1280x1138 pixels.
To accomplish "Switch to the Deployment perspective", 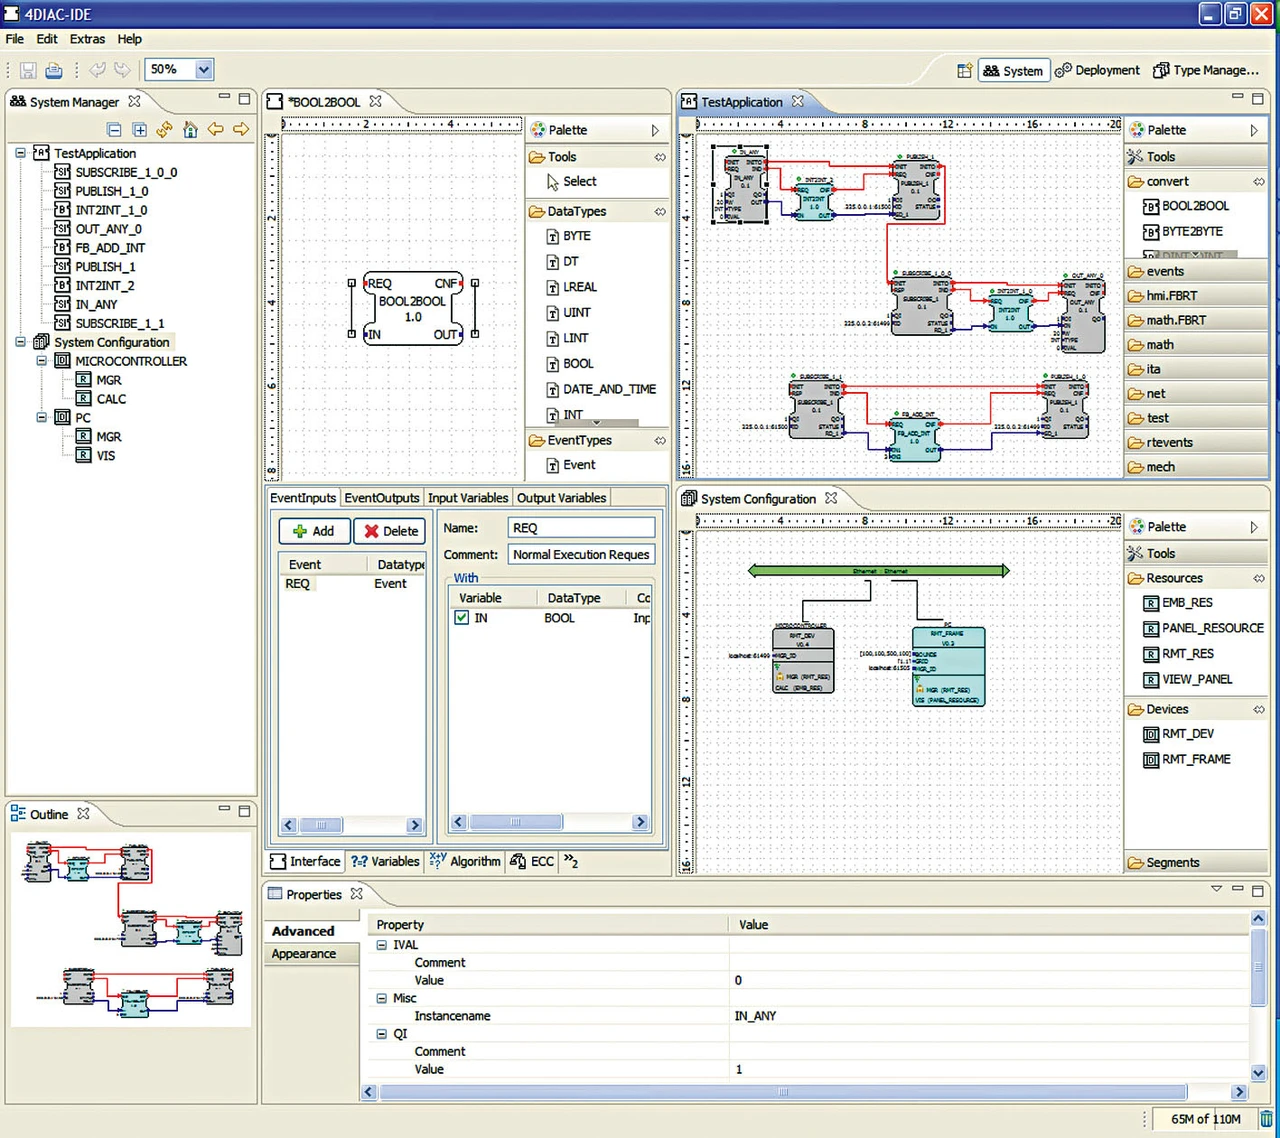I will click(1097, 70).
